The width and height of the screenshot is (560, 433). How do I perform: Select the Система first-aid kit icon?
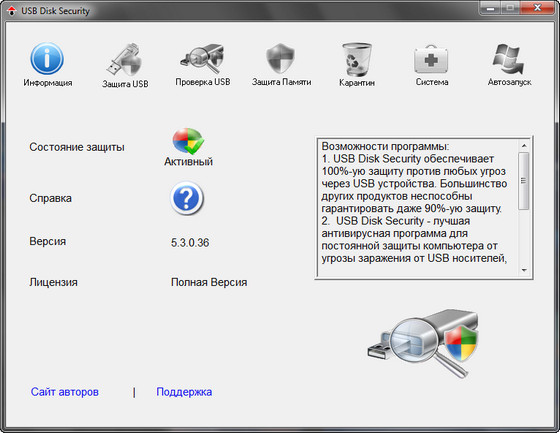coord(431,59)
